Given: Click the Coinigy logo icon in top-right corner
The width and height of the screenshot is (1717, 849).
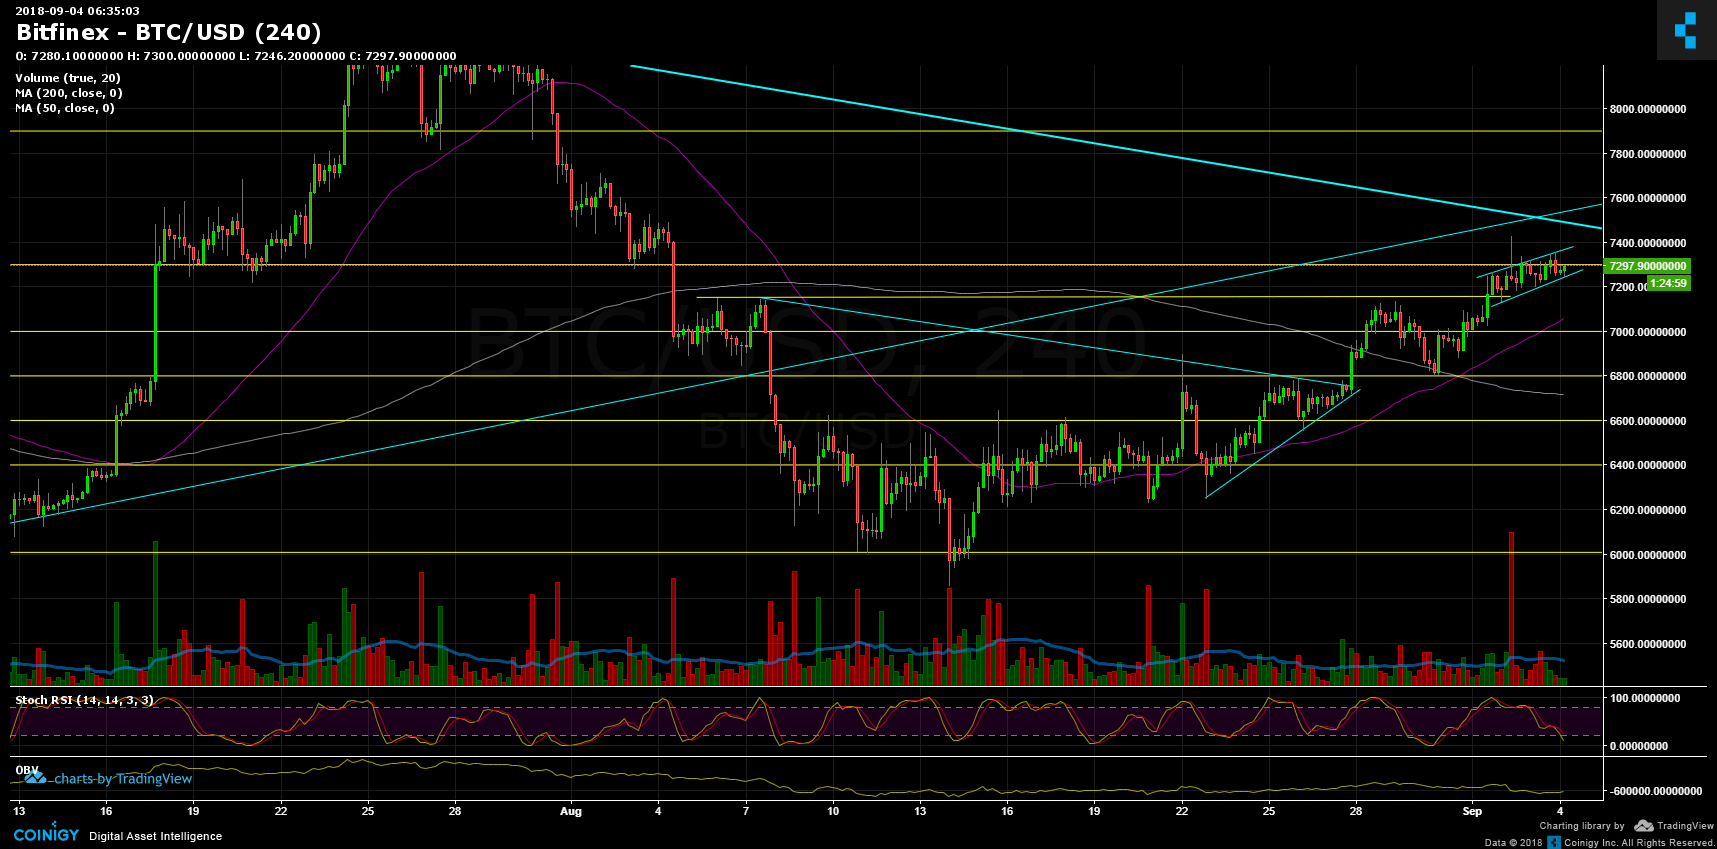Looking at the screenshot, I should point(1686,29).
